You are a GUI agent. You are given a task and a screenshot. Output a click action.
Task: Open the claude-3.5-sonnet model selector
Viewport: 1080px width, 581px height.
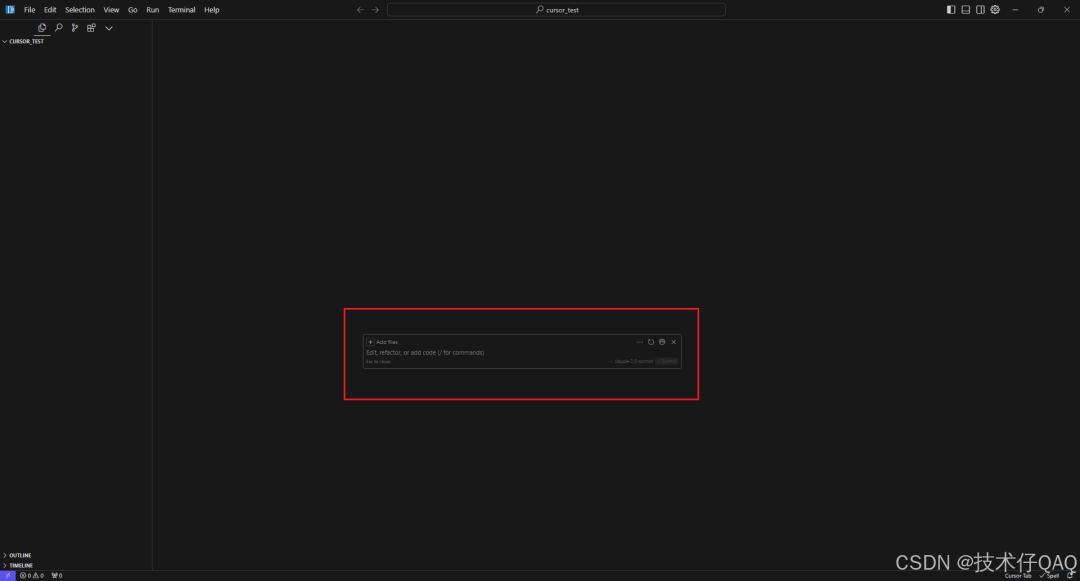point(632,361)
